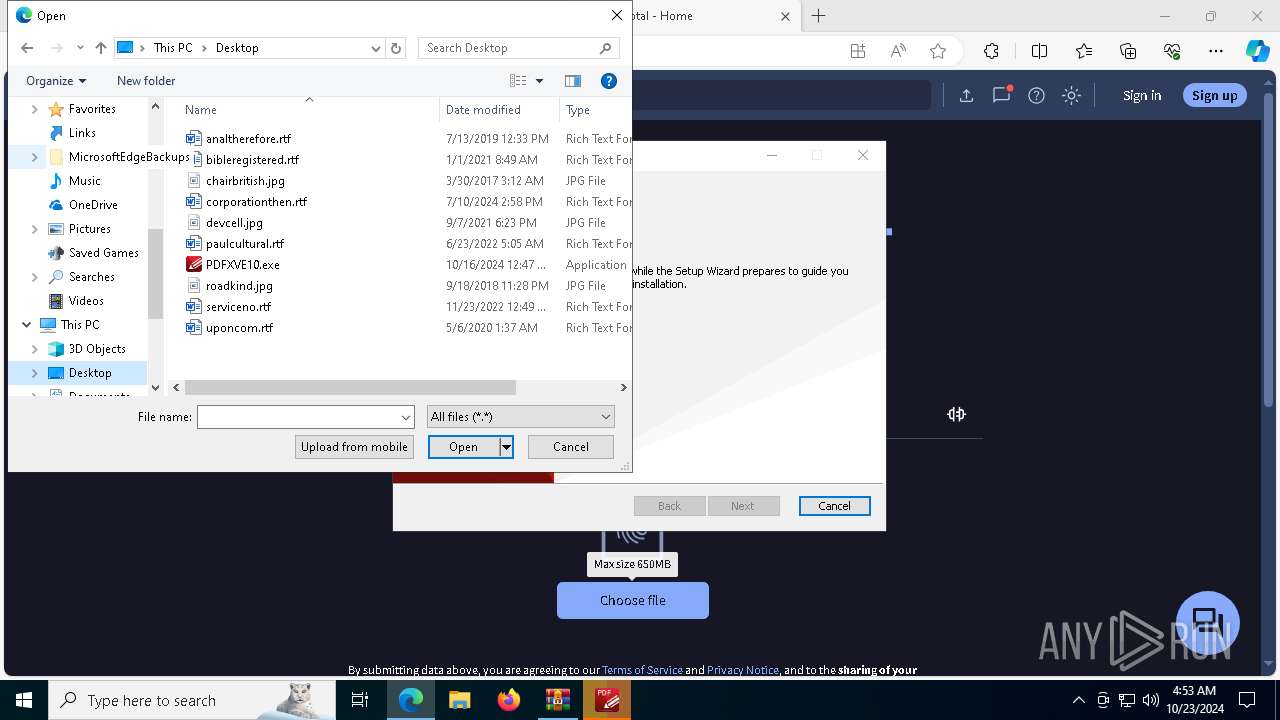
Task: Open the Terms of Service link
Action: (642, 670)
